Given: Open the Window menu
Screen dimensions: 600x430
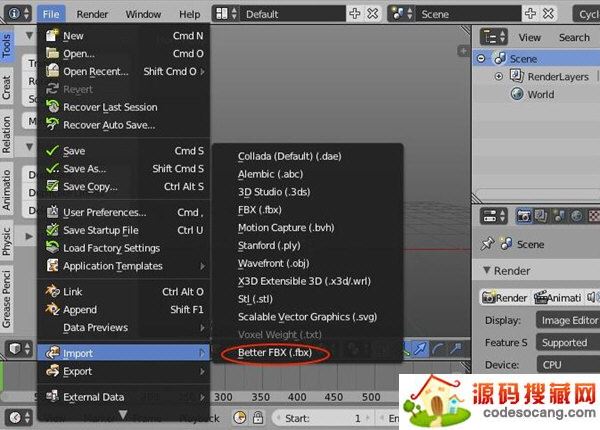Looking at the screenshot, I should point(143,14).
